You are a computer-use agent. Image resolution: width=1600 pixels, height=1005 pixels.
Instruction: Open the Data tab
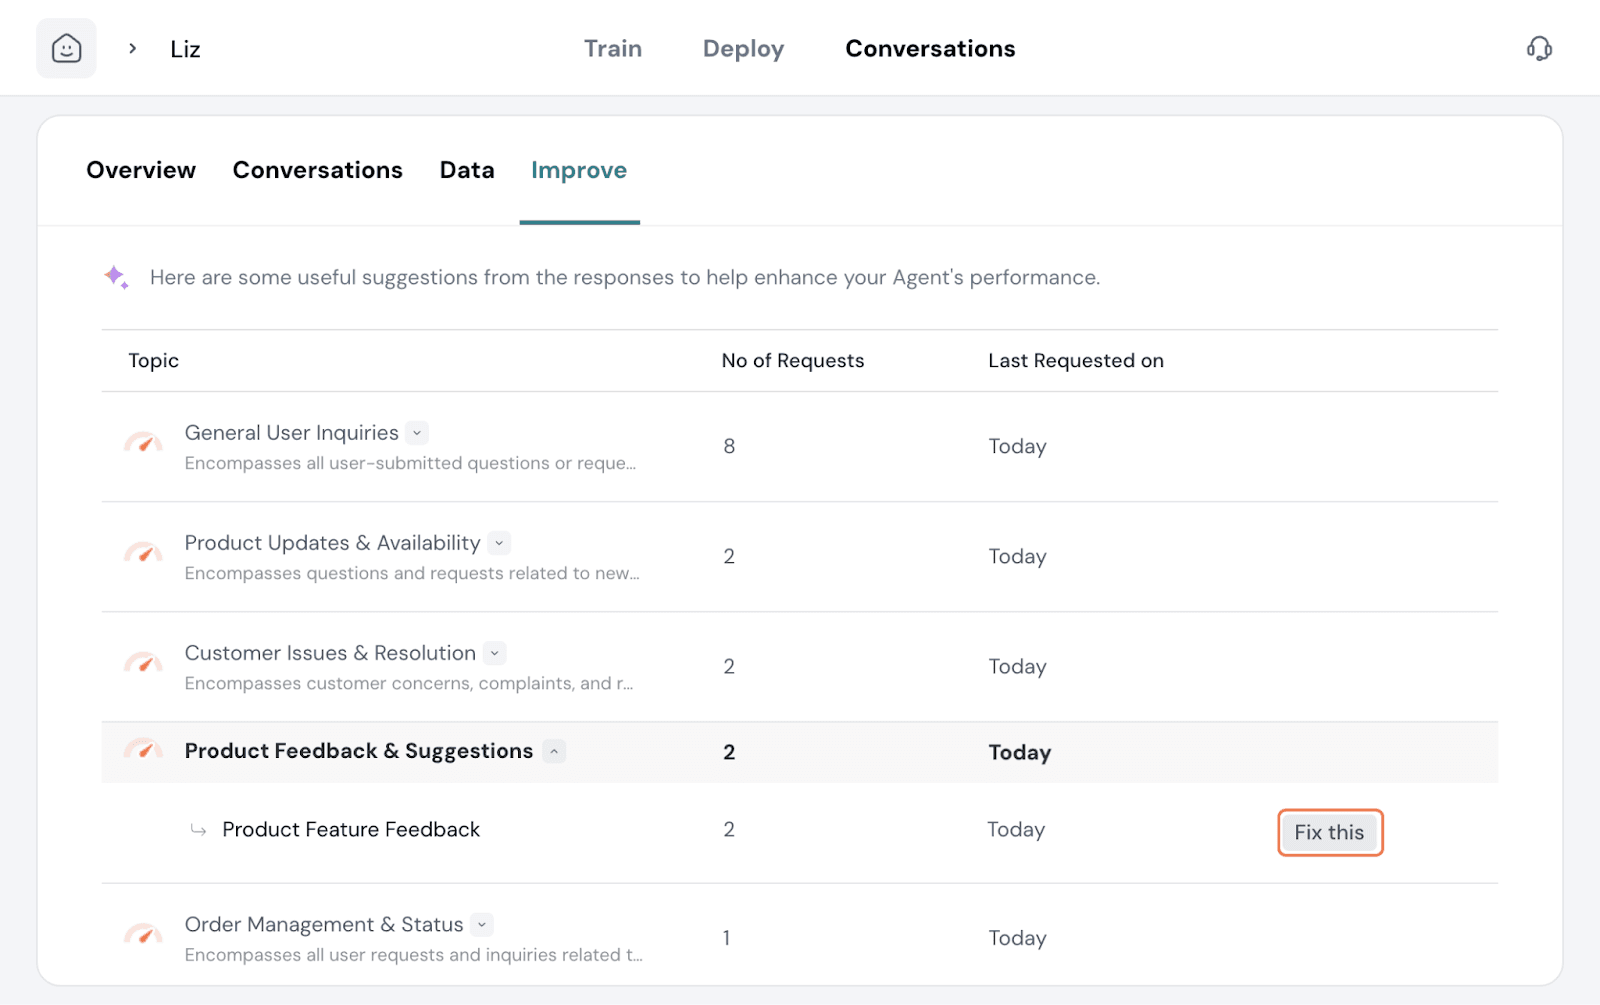[467, 170]
